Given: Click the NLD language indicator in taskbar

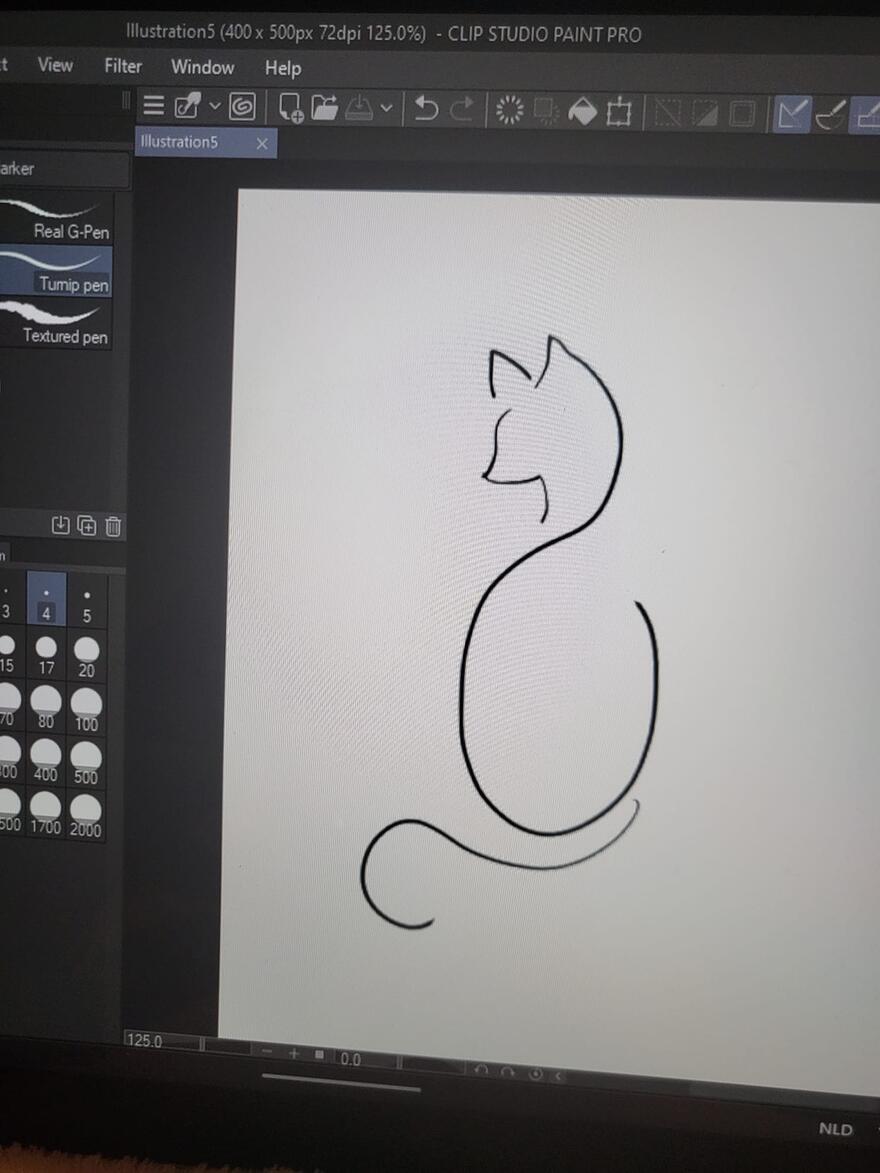Looking at the screenshot, I should tap(835, 1129).
